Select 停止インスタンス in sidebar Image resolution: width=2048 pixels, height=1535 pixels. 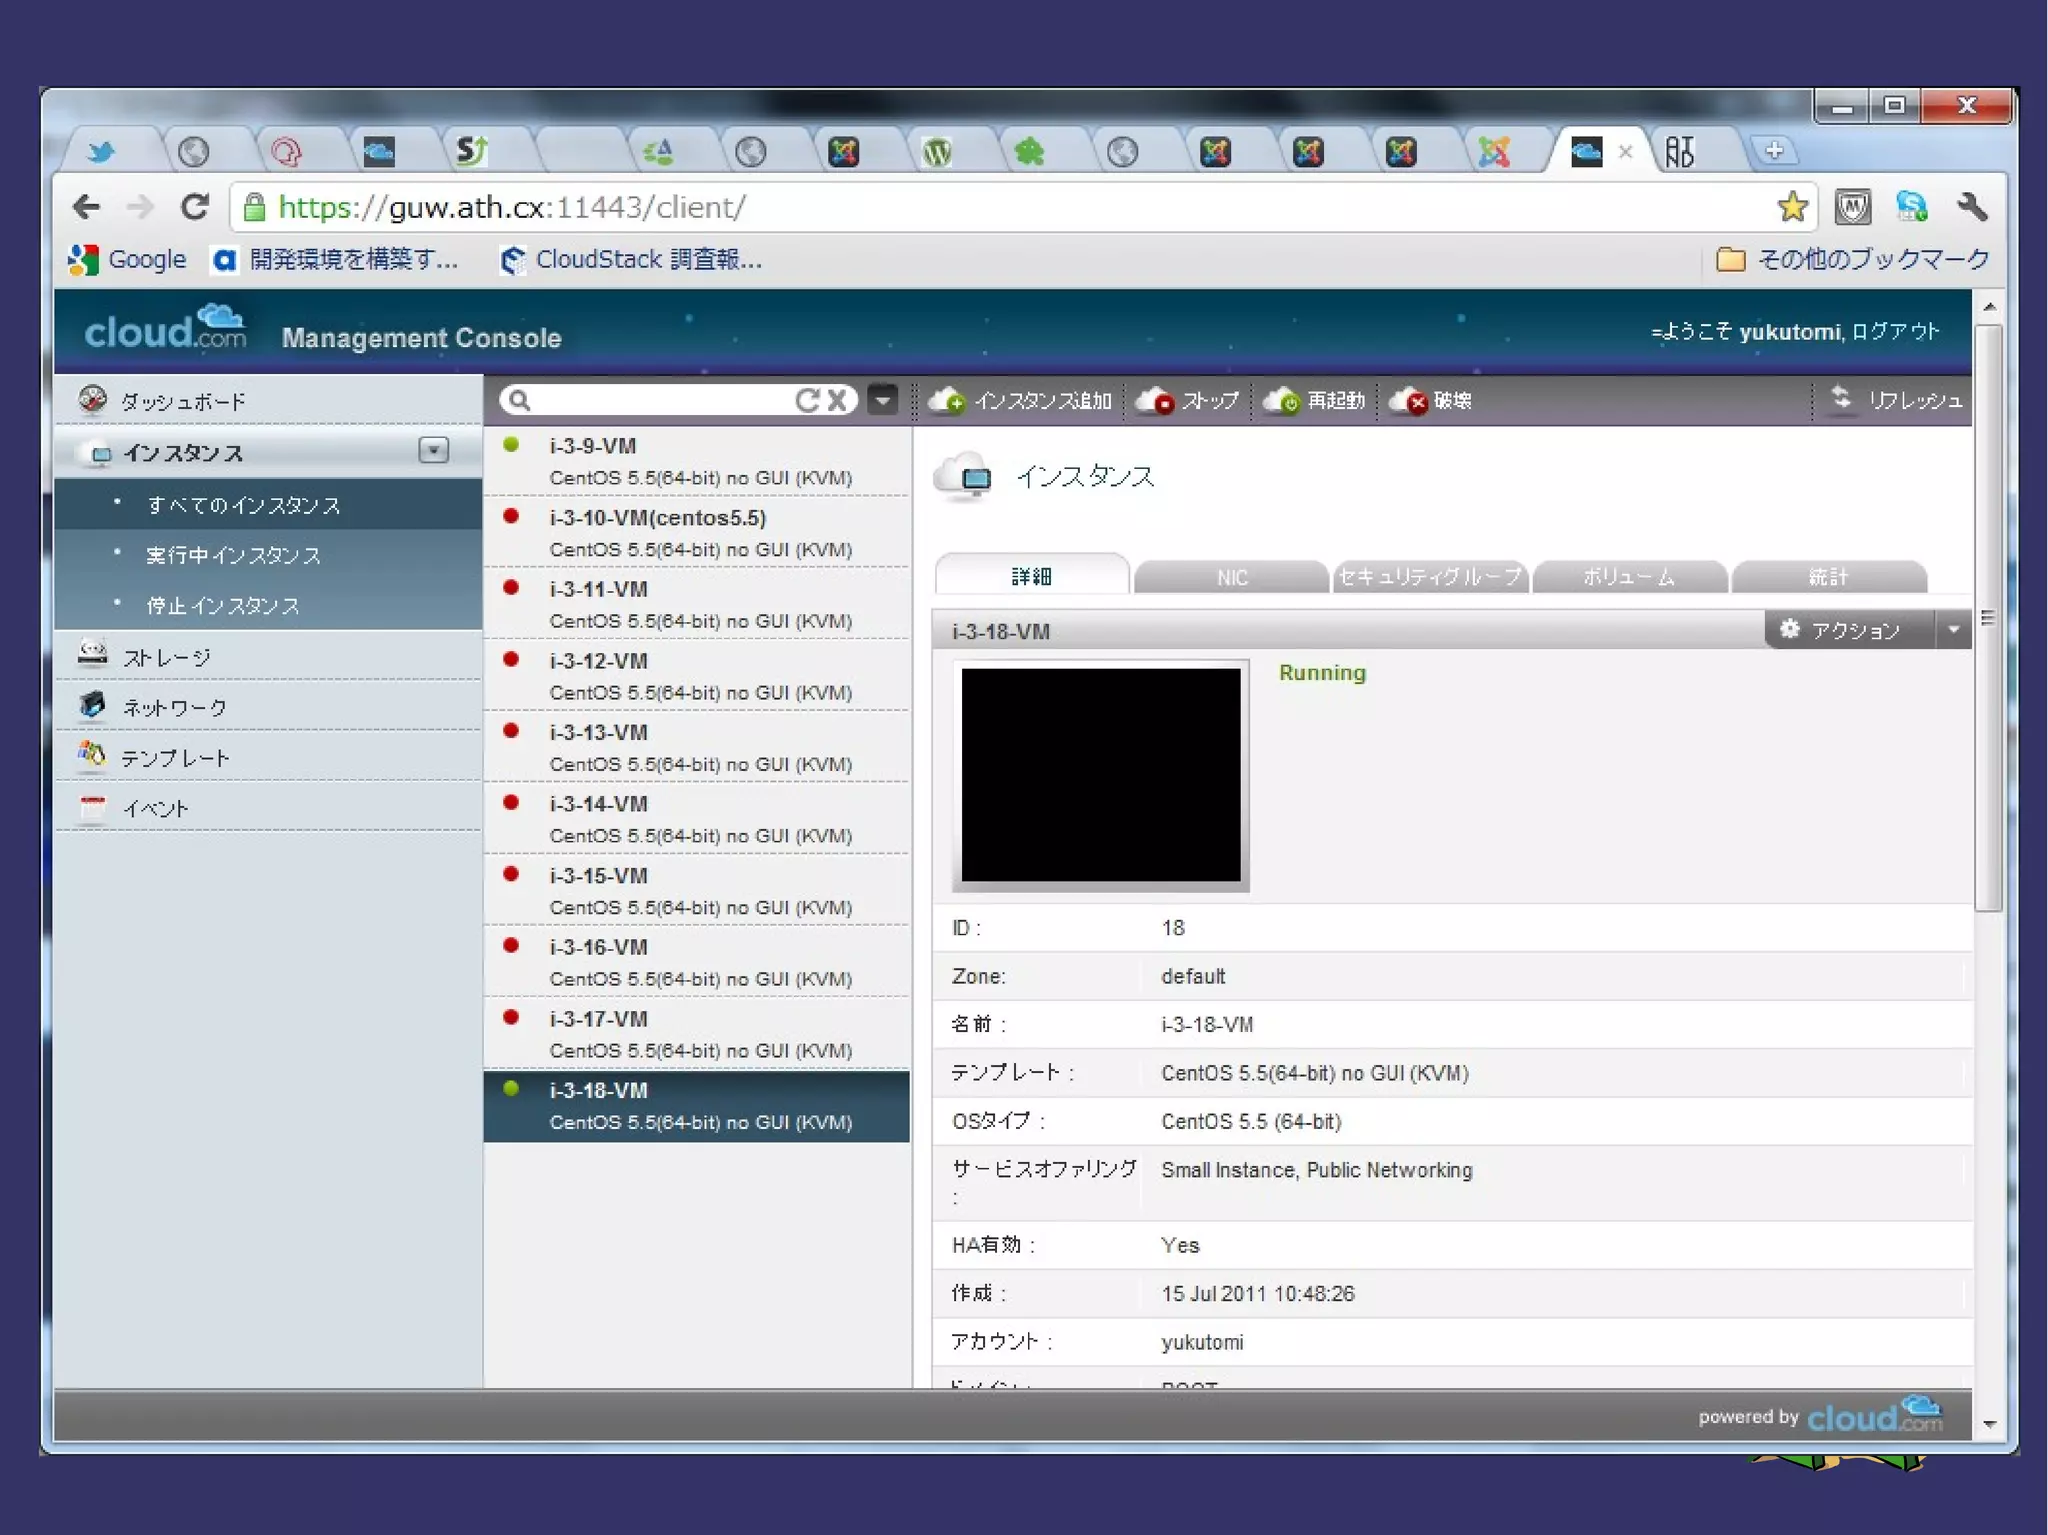click(268, 605)
